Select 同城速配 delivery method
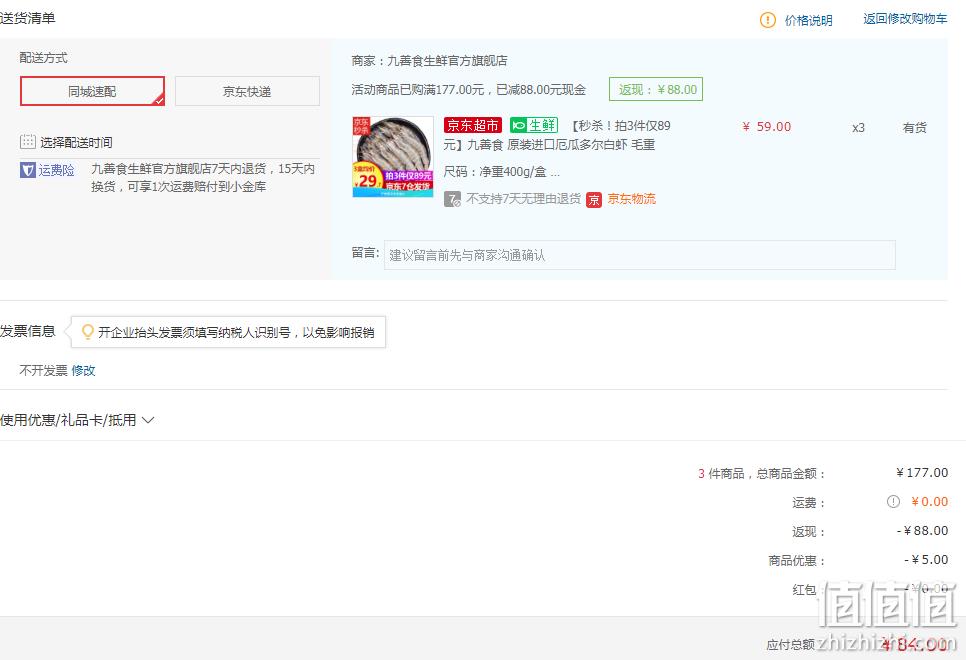This screenshot has height=660, width=966. coord(92,91)
